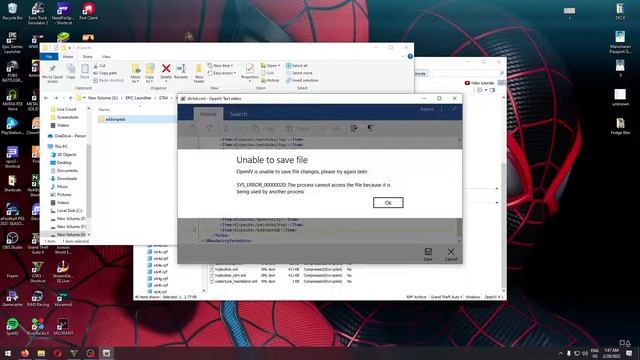Image resolution: width=640 pixels, height=360 pixels.
Task: Click the Cancel X icon in OpenIV editor
Action: [451, 254]
